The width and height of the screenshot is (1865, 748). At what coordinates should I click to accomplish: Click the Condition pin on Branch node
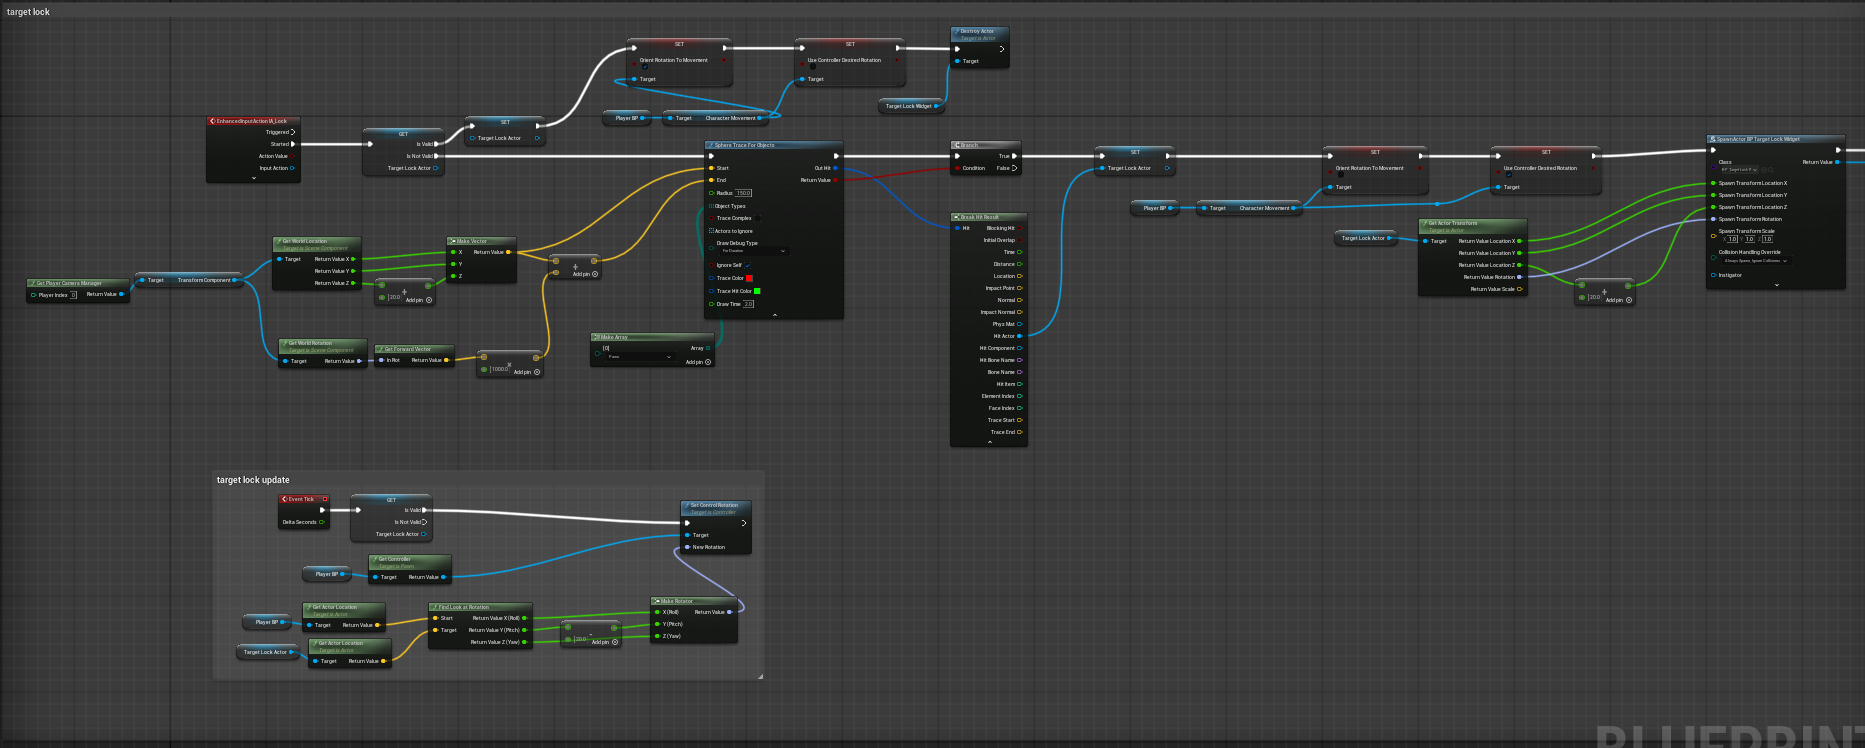point(957,168)
